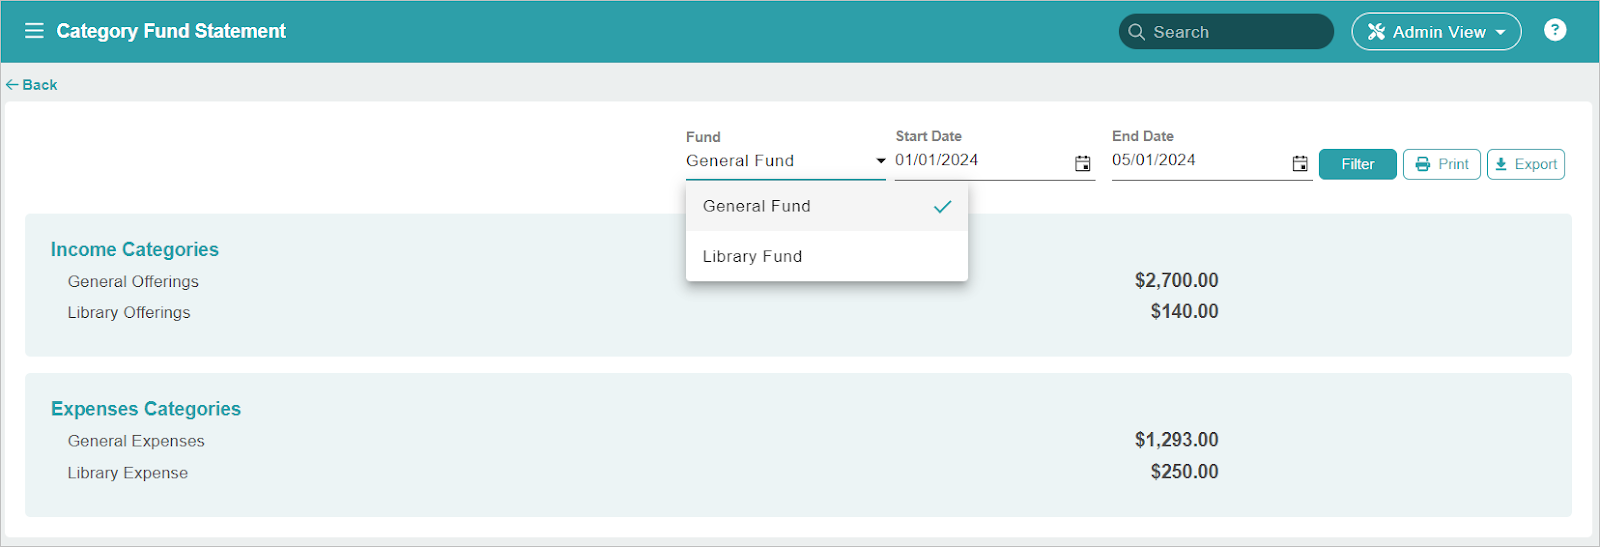1600x547 pixels.
Task: Open the Start Date calendar picker
Action: point(1083,163)
